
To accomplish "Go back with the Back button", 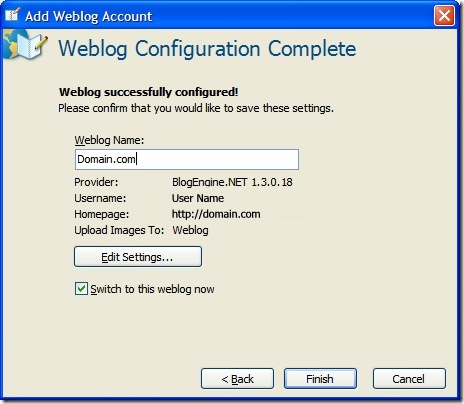I will click(237, 379).
